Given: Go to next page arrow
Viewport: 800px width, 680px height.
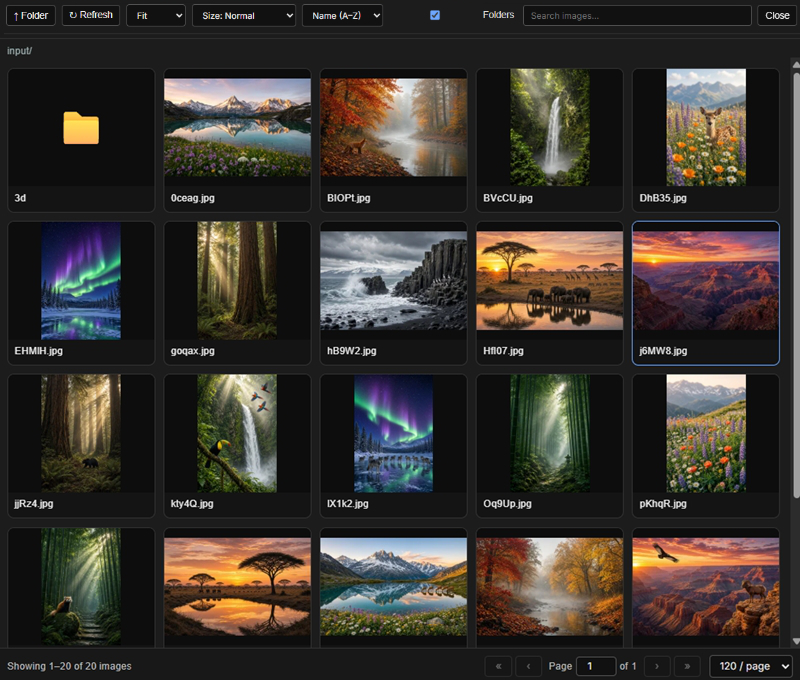Looking at the screenshot, I should (657, 666).
